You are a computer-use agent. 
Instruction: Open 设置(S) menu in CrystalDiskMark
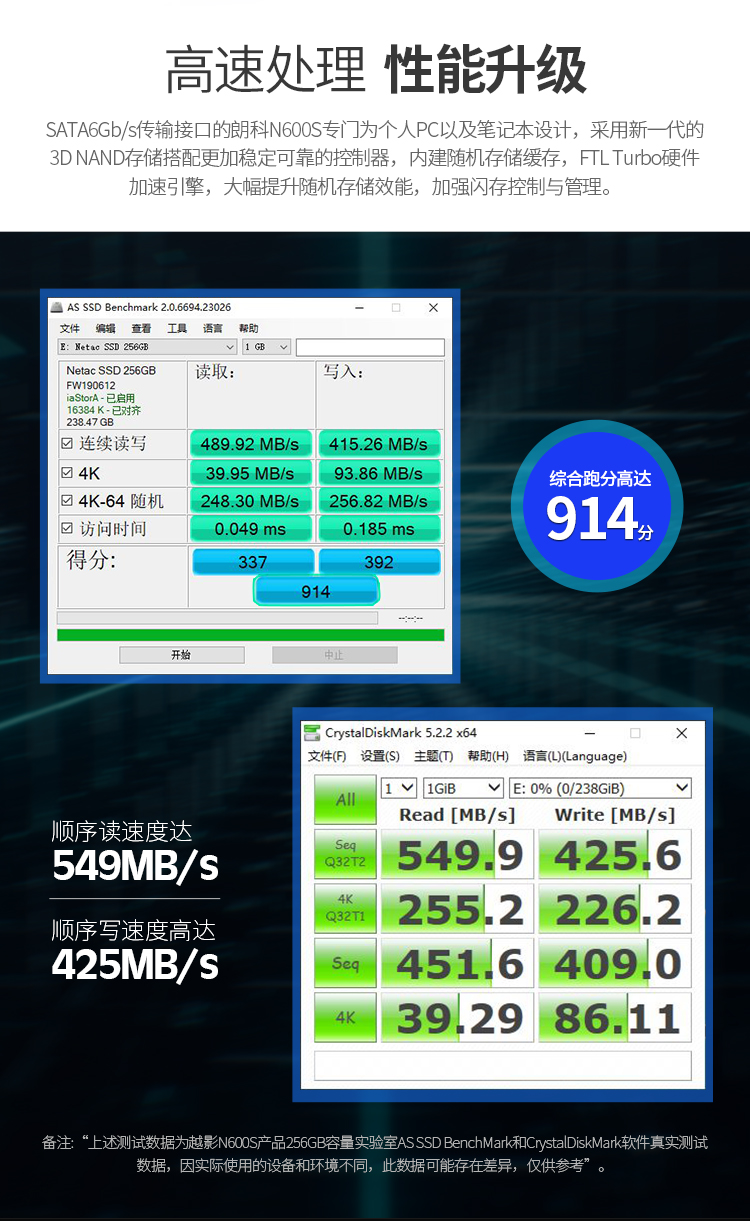(x=380, y=757)
